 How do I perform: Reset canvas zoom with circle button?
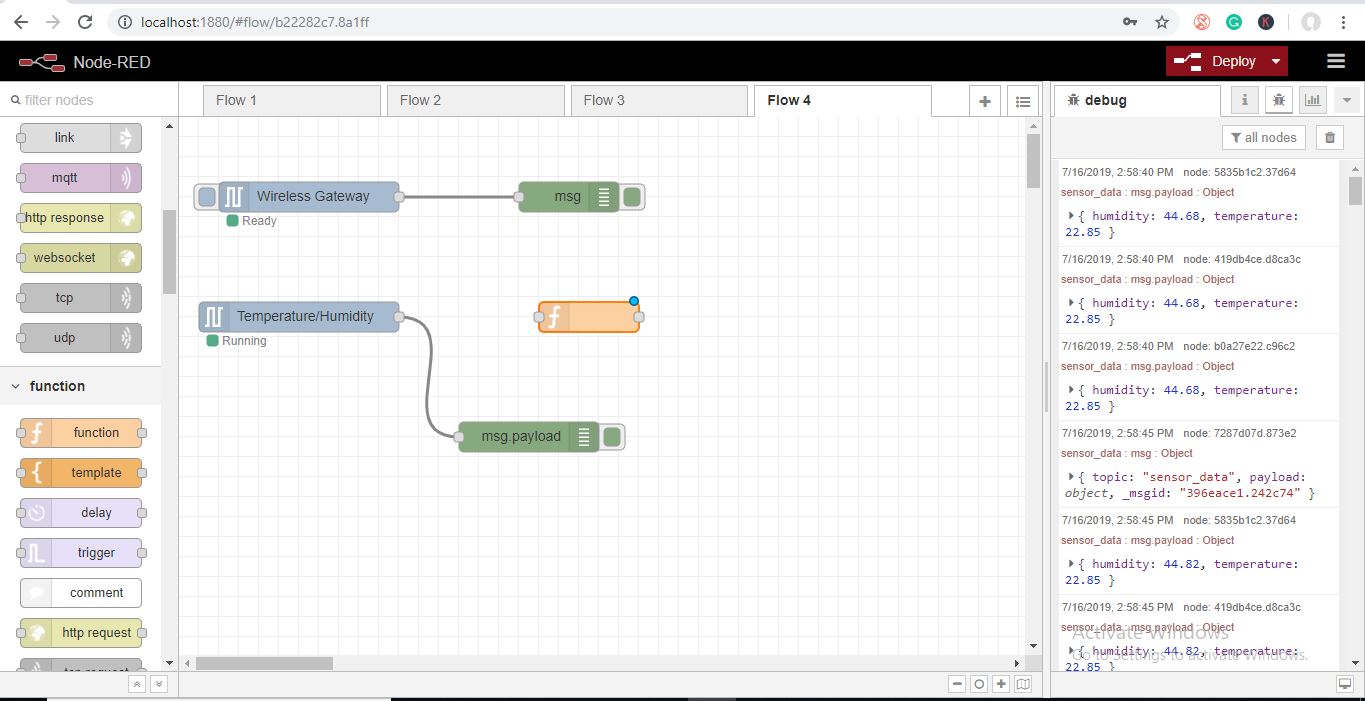coord(979,684)
